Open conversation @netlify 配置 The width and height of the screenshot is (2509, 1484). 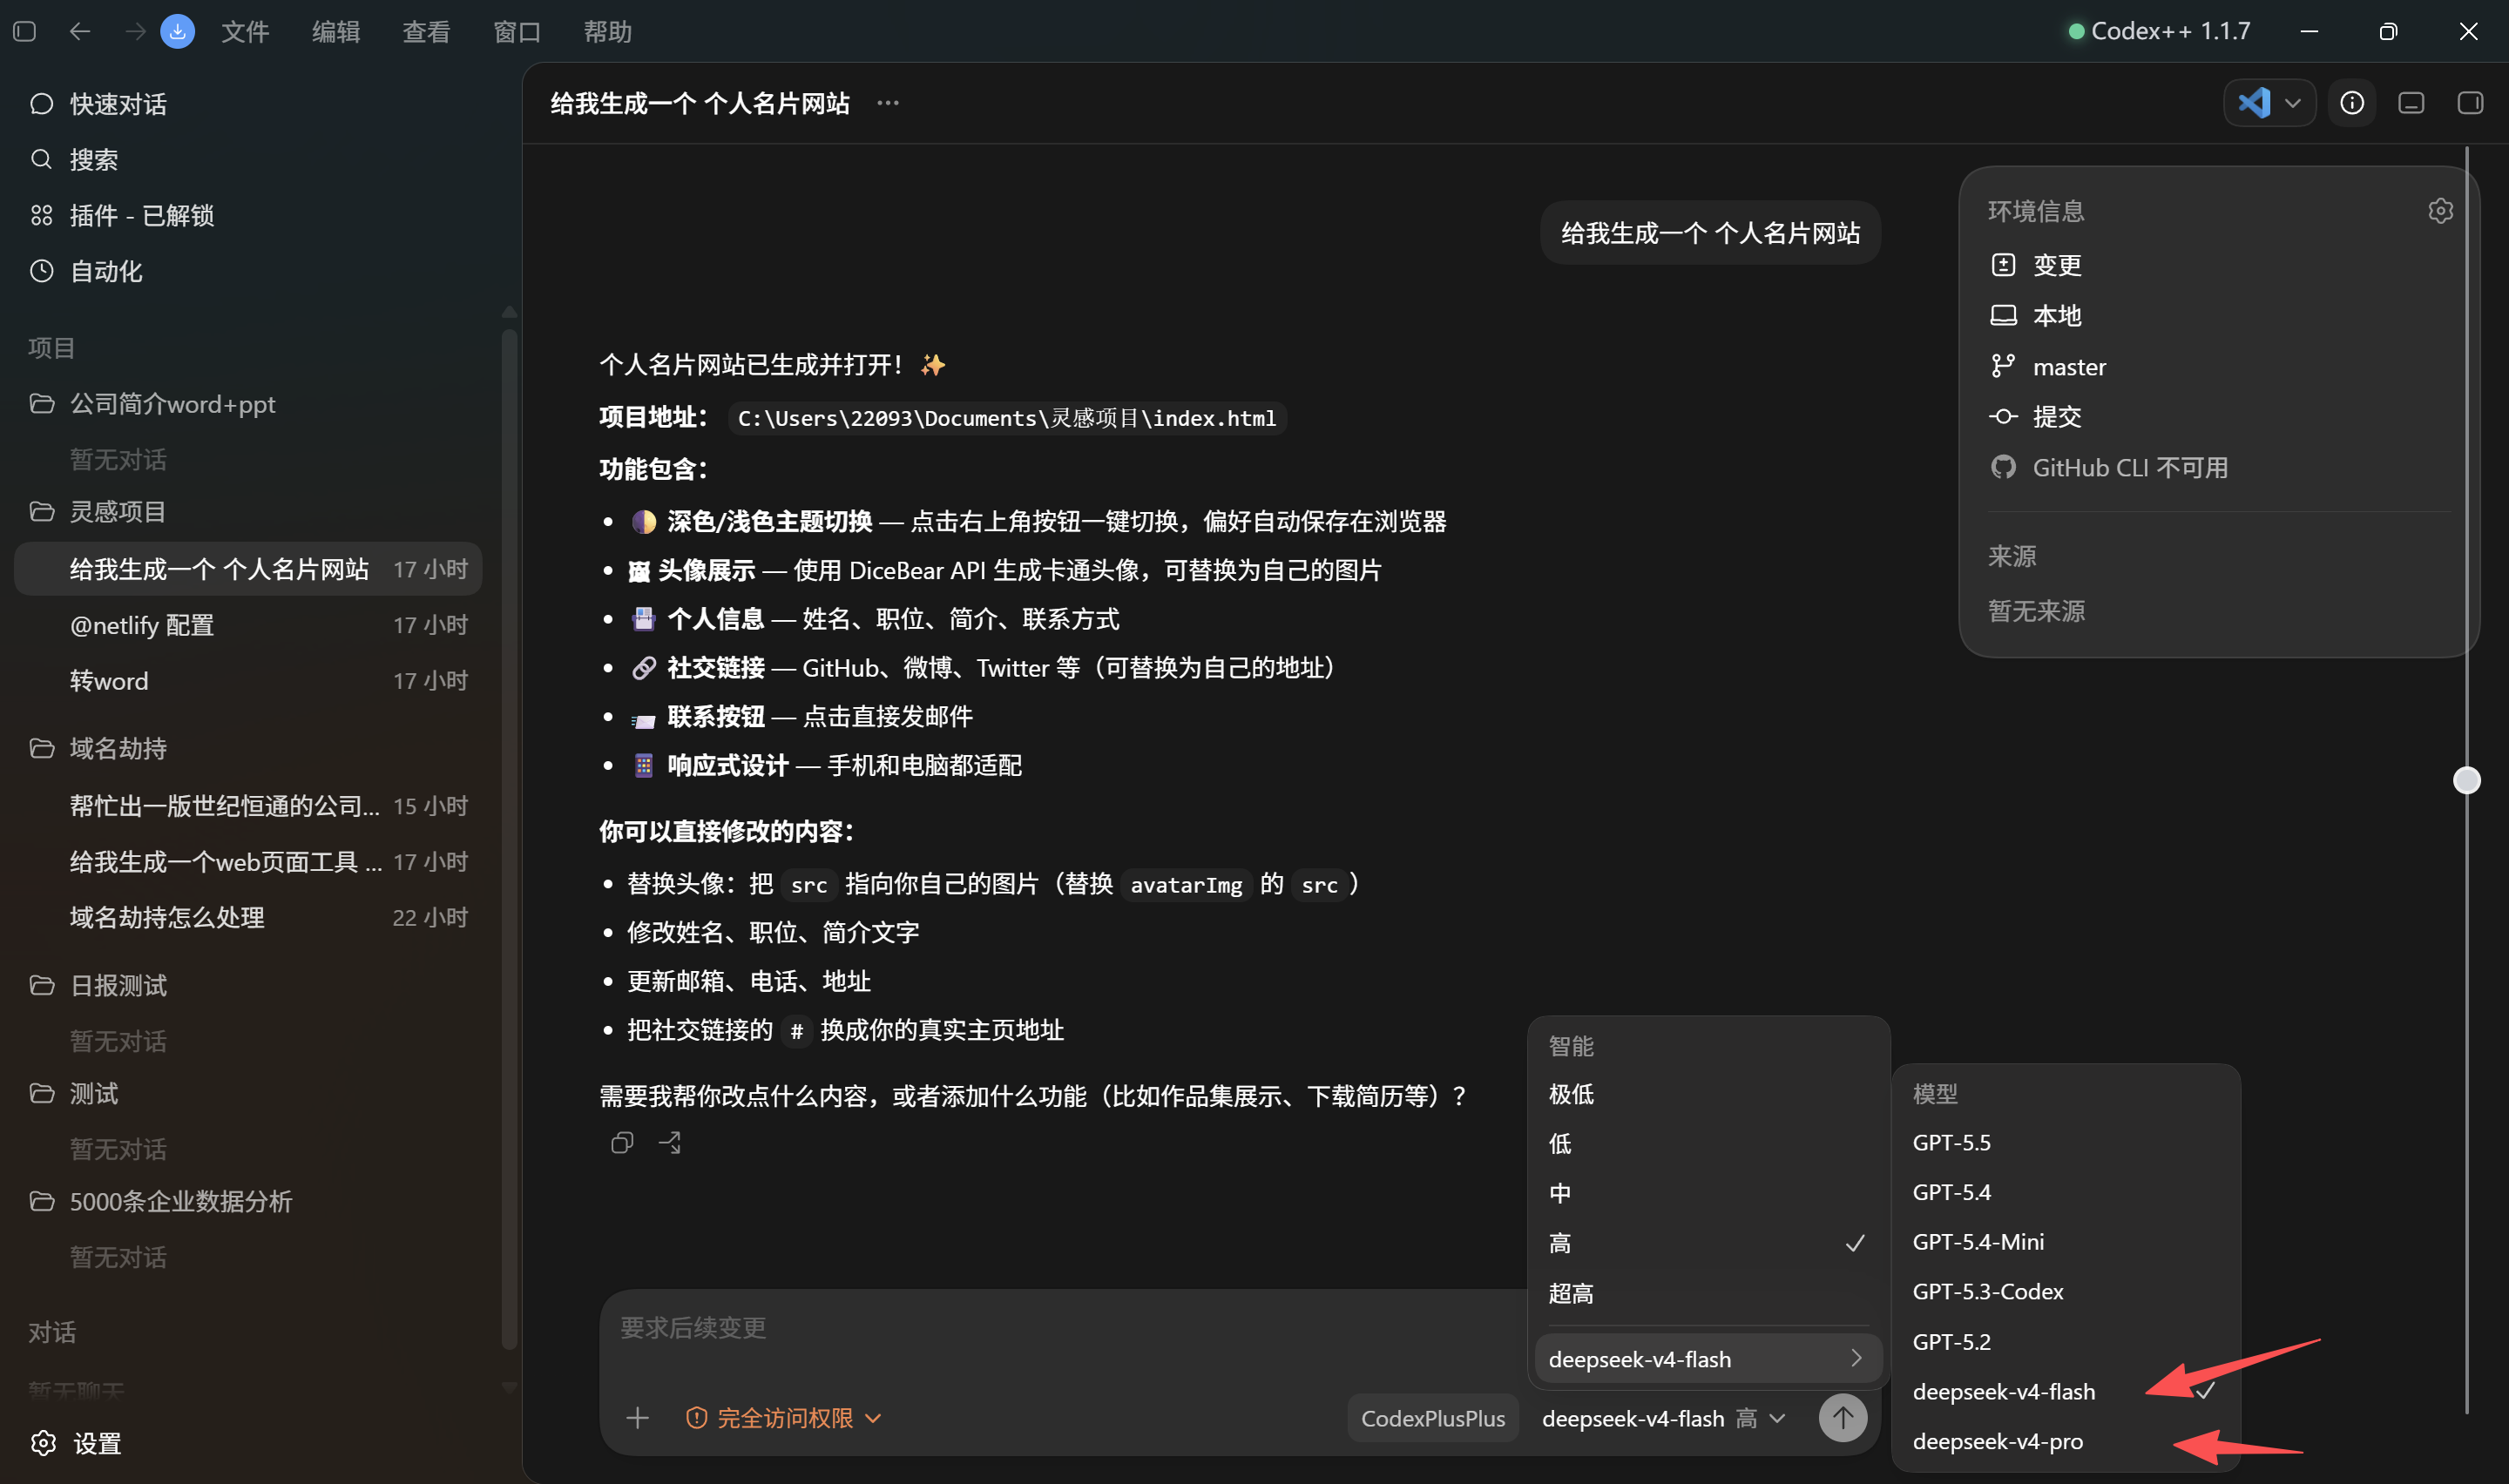point(248,625)
